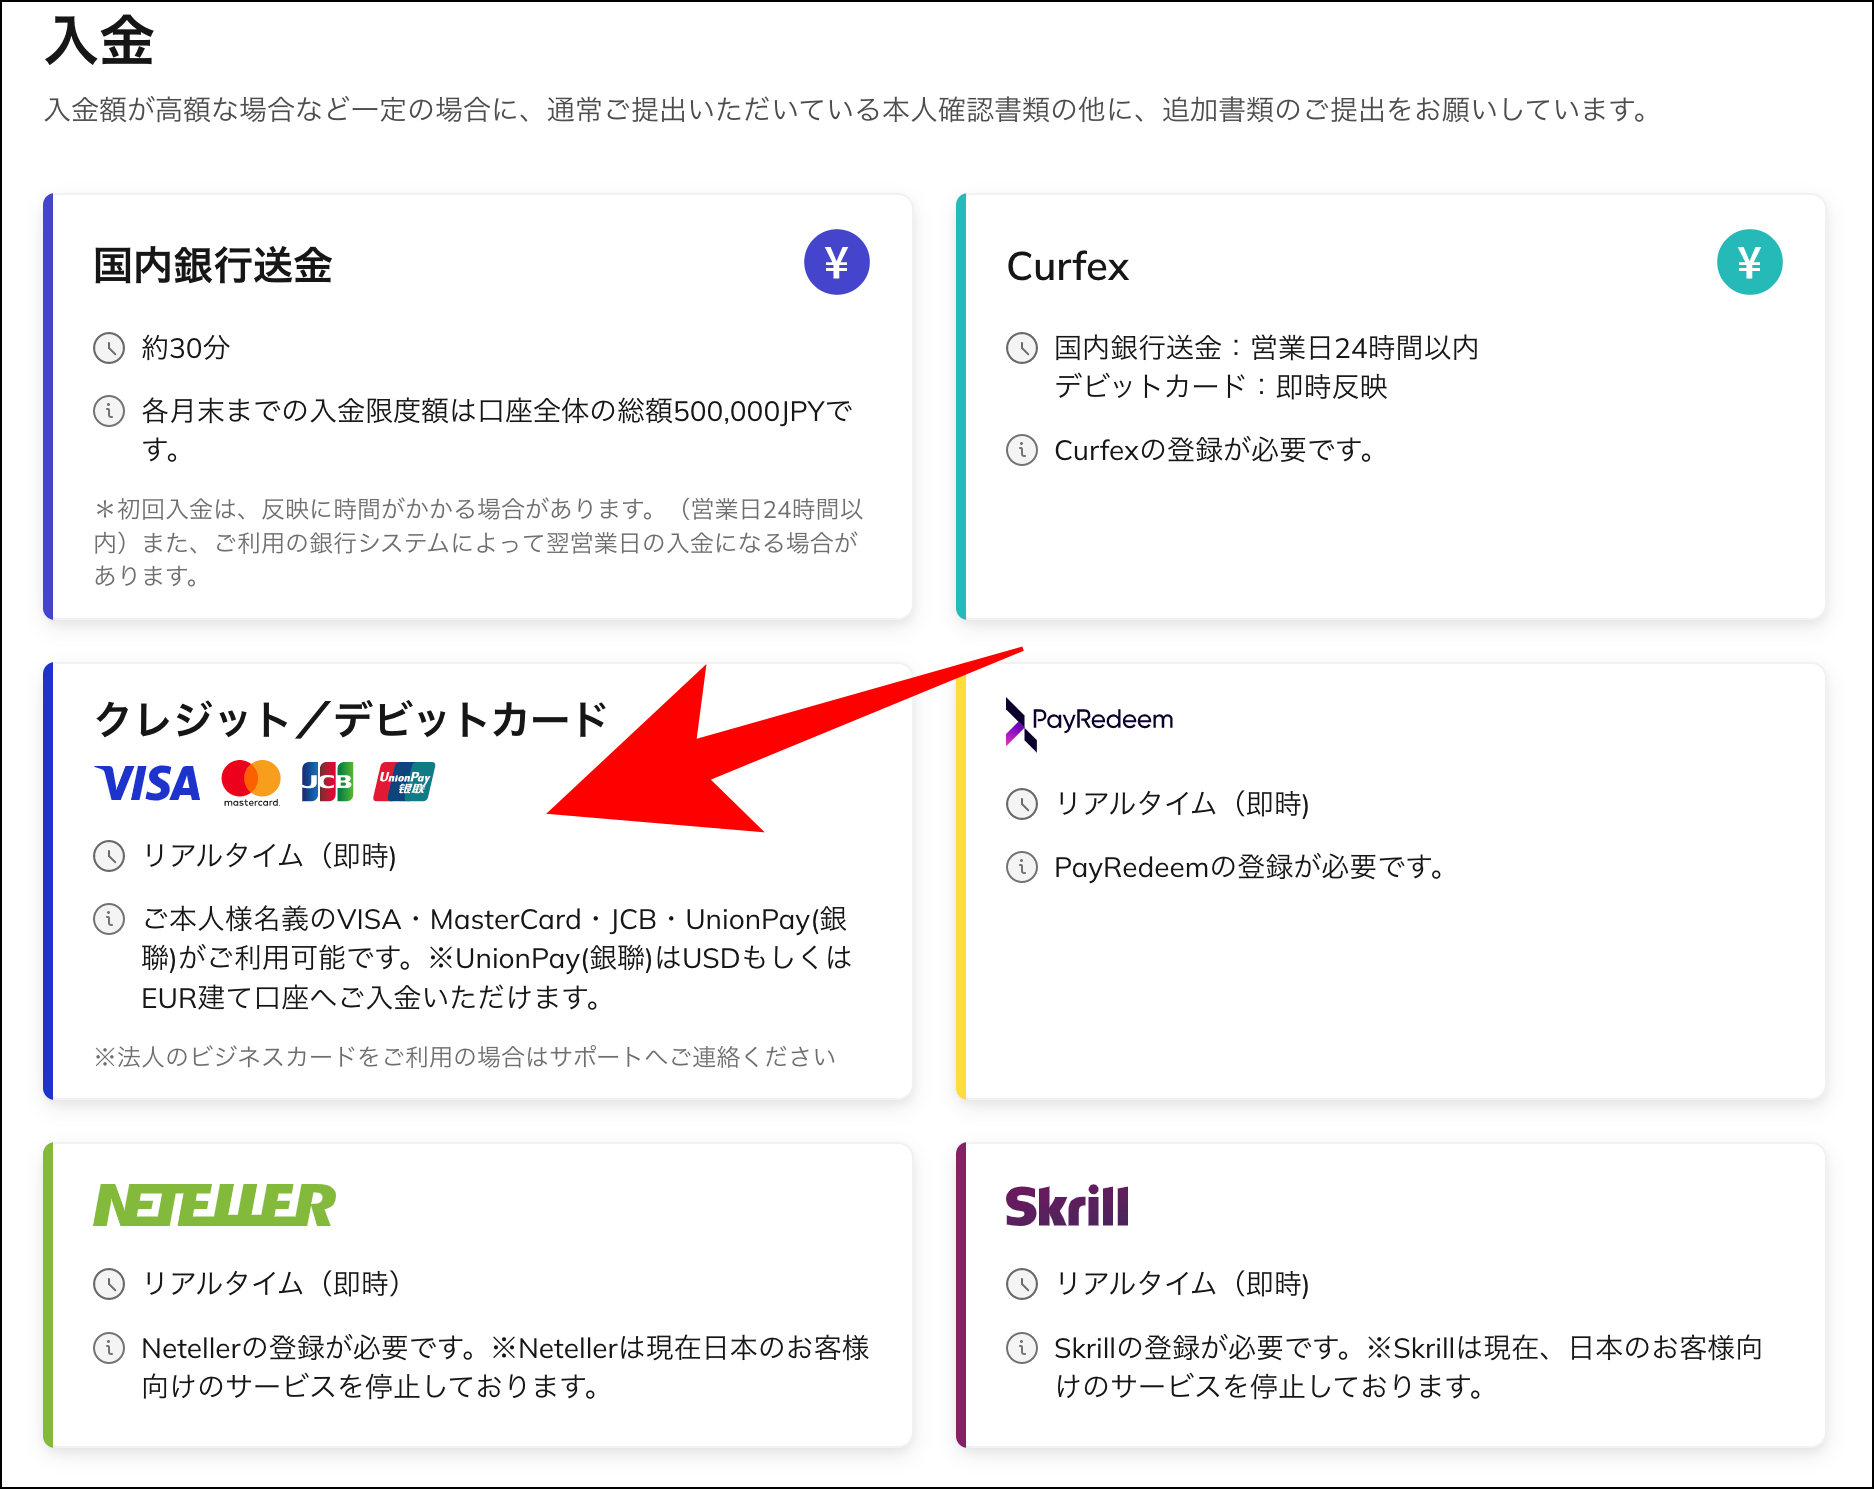The height and width of the screenshot is (1489, 1874).
Task: Click the NETELLER logo
Action: [215, 1205]
